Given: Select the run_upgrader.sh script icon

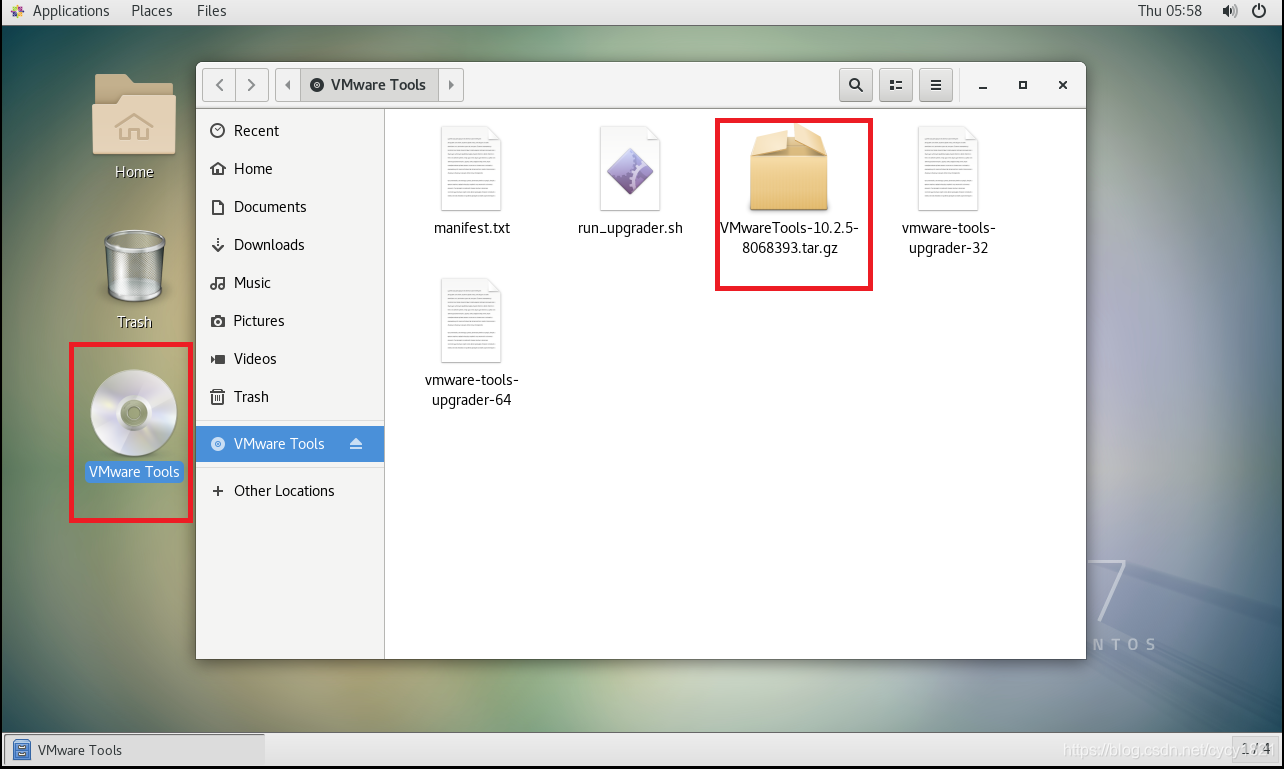Looking at the screenshot, I should pos(630,168).
